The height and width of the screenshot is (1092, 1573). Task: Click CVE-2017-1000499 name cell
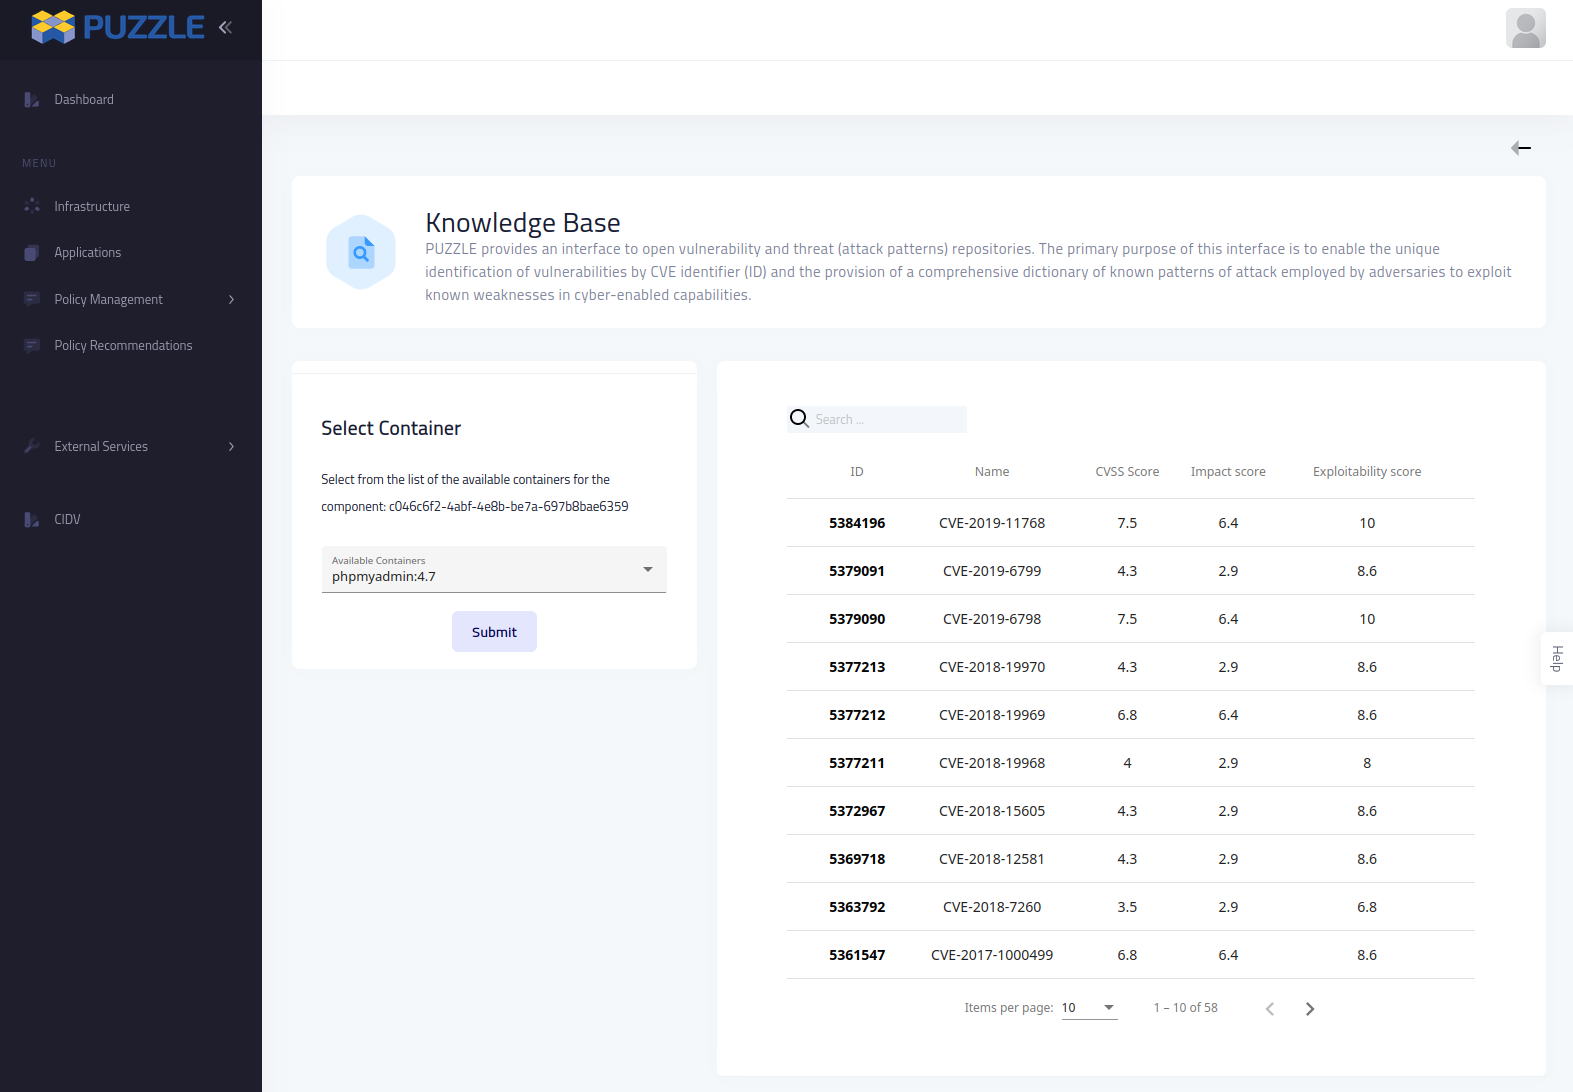[x=992, y=955]
